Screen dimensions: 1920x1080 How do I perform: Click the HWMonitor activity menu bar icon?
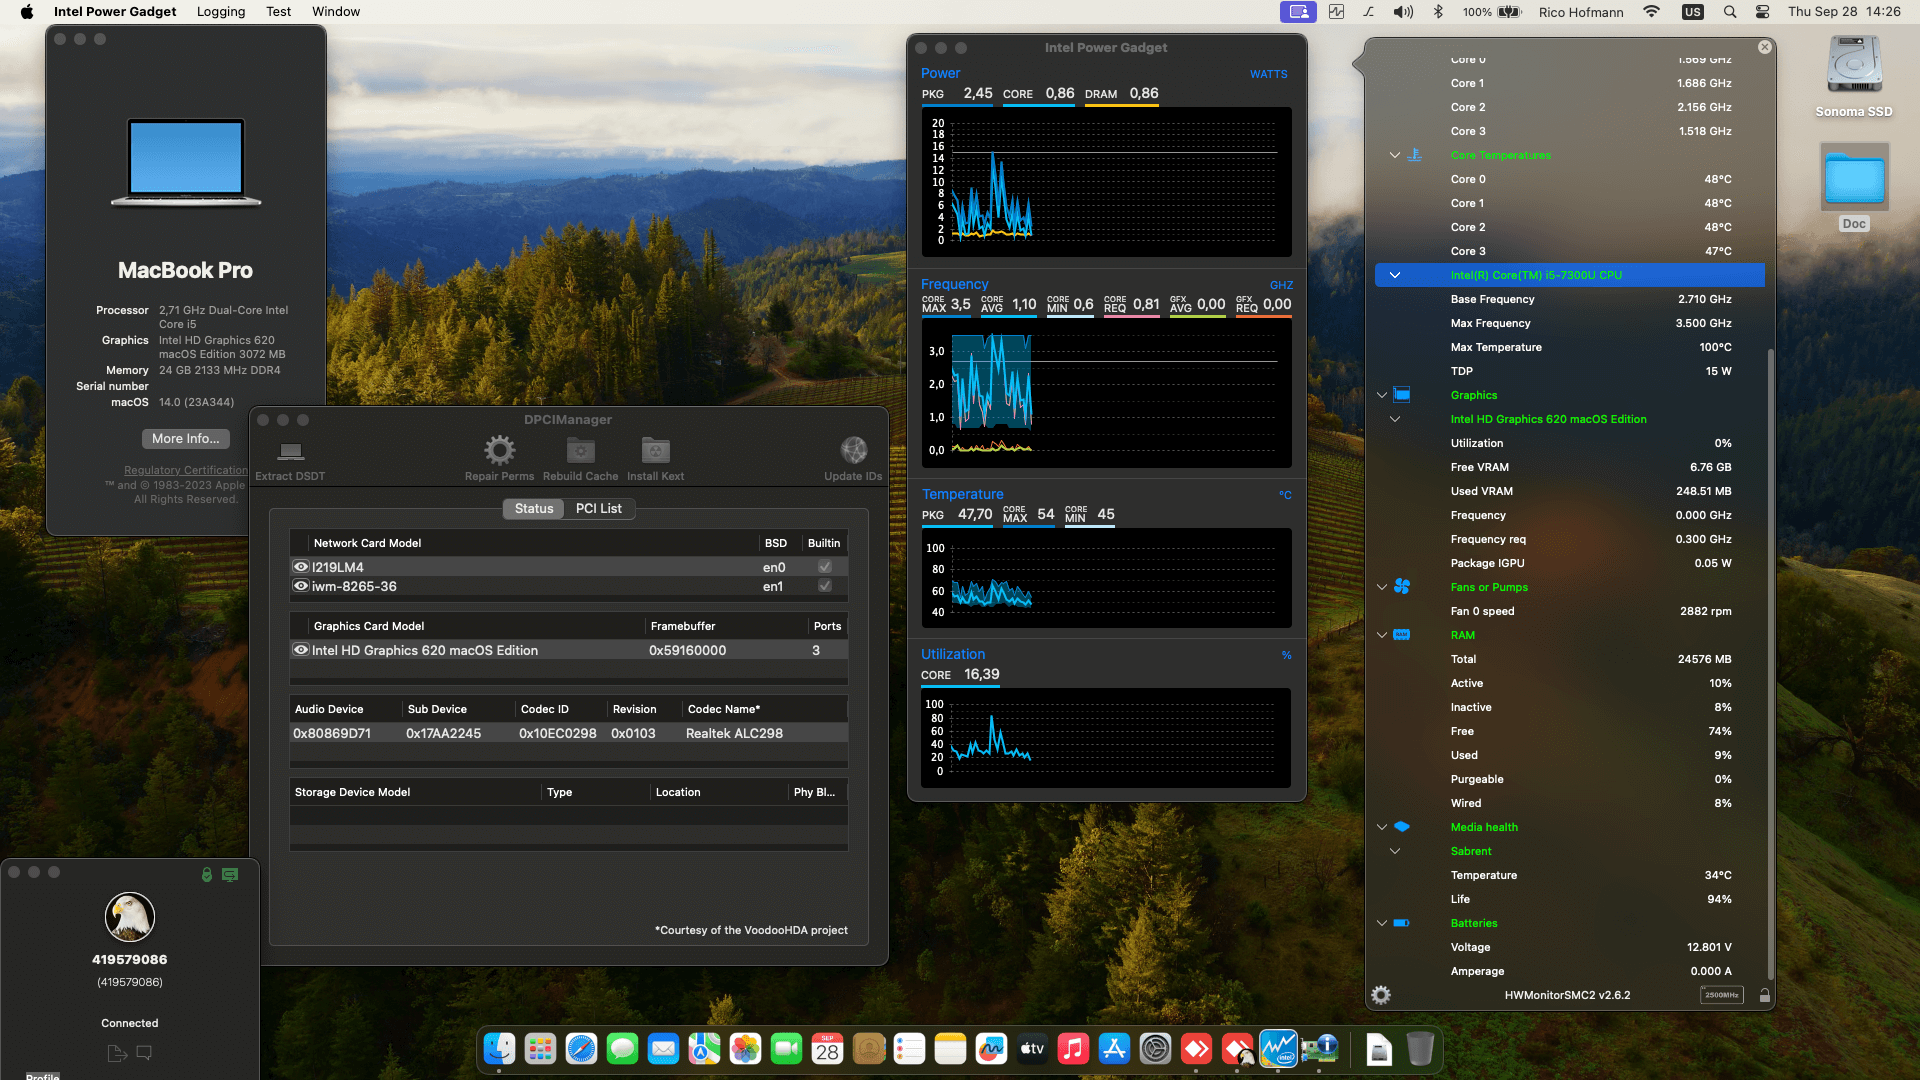click(x=1336, y=12)
